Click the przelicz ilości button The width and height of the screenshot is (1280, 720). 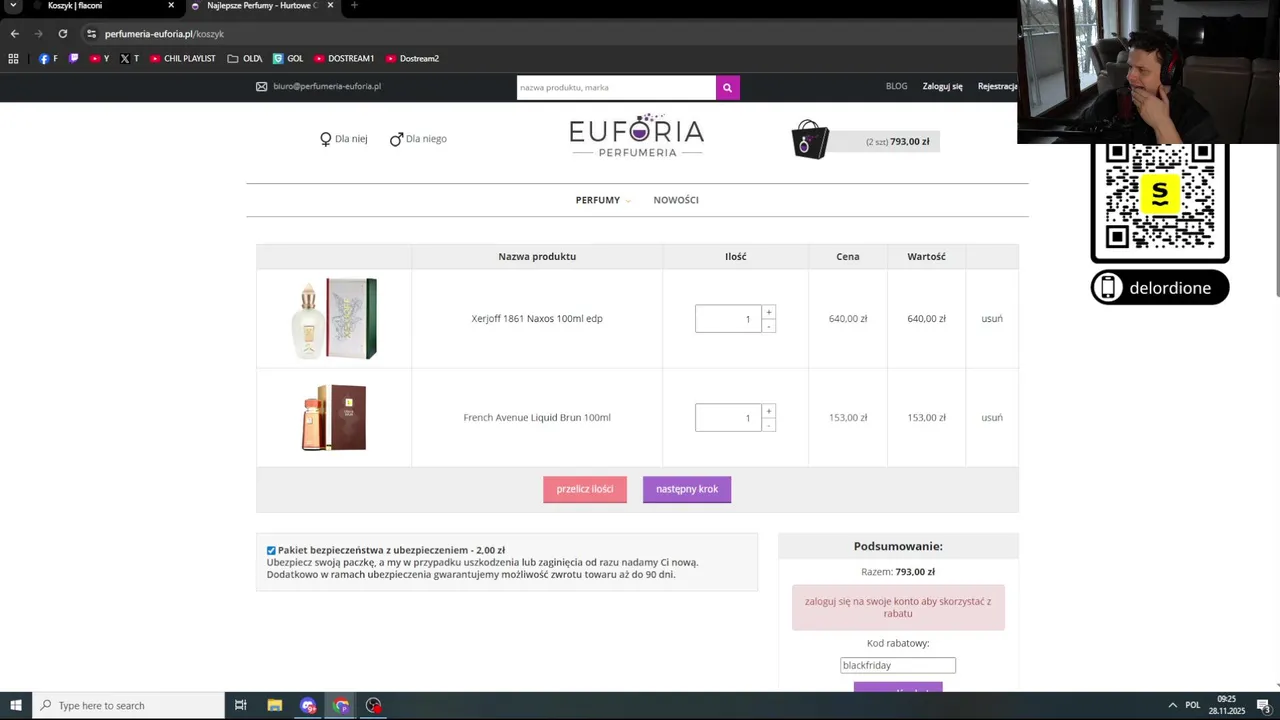585,489
